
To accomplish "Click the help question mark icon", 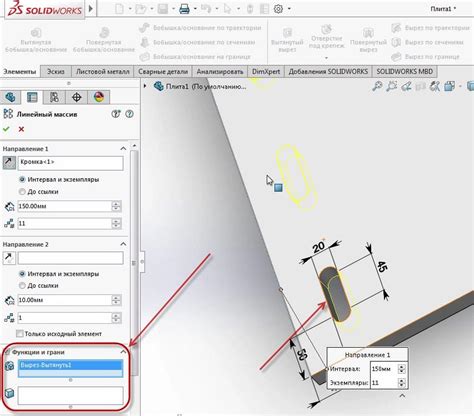I will tap(129, 114).
